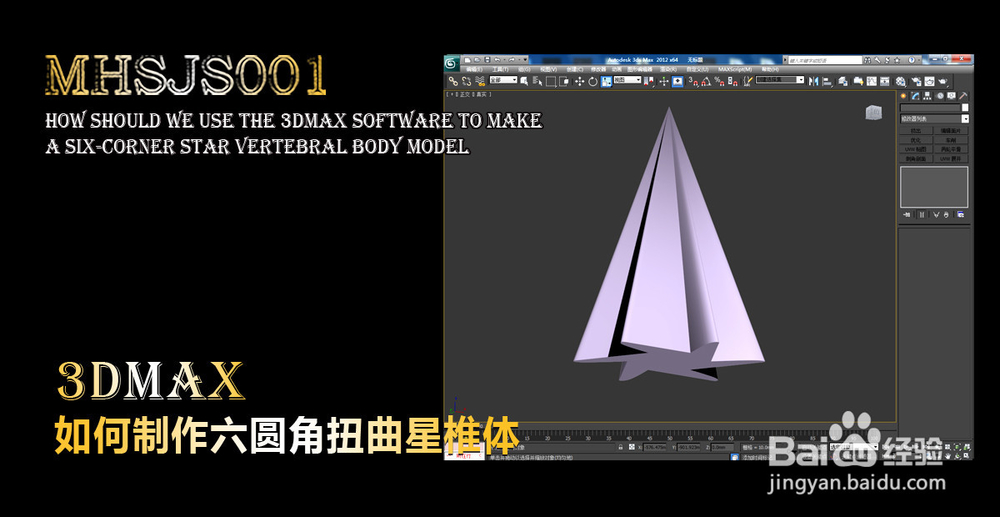The image size is (1000, 517).
Task: Click the 车削 (Lathe) modifier button
Action: pyautogui.click(x=952, y=140)
